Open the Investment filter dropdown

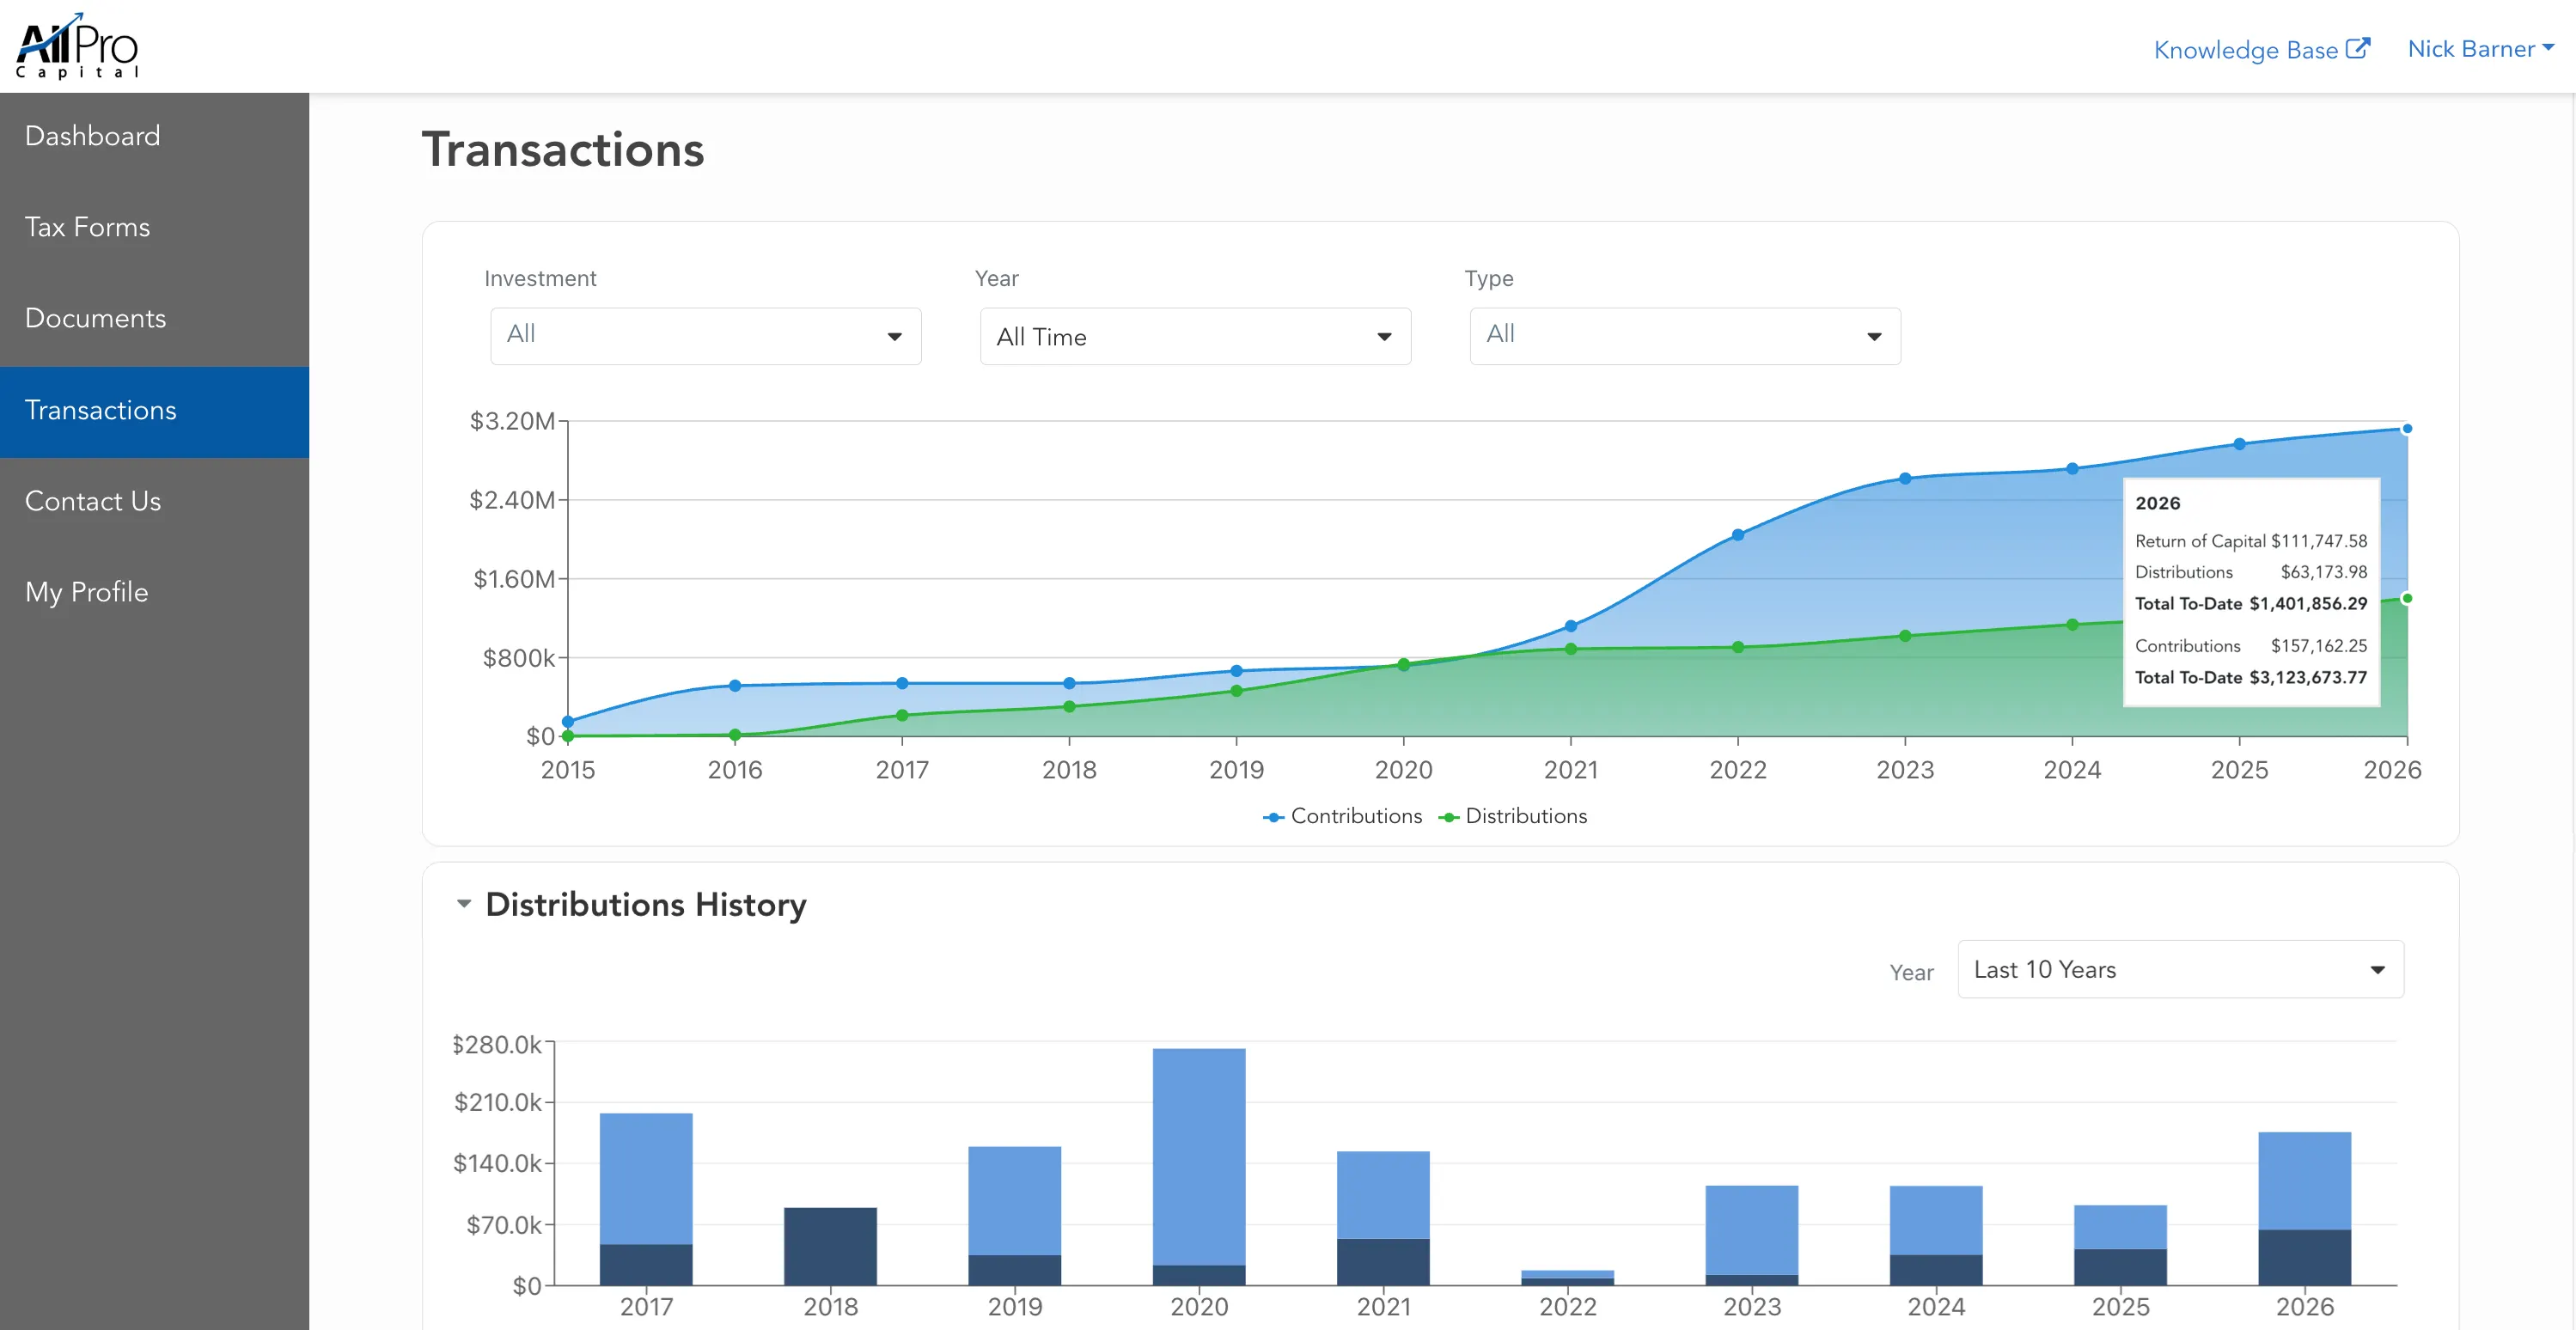[x=705, y=336]
